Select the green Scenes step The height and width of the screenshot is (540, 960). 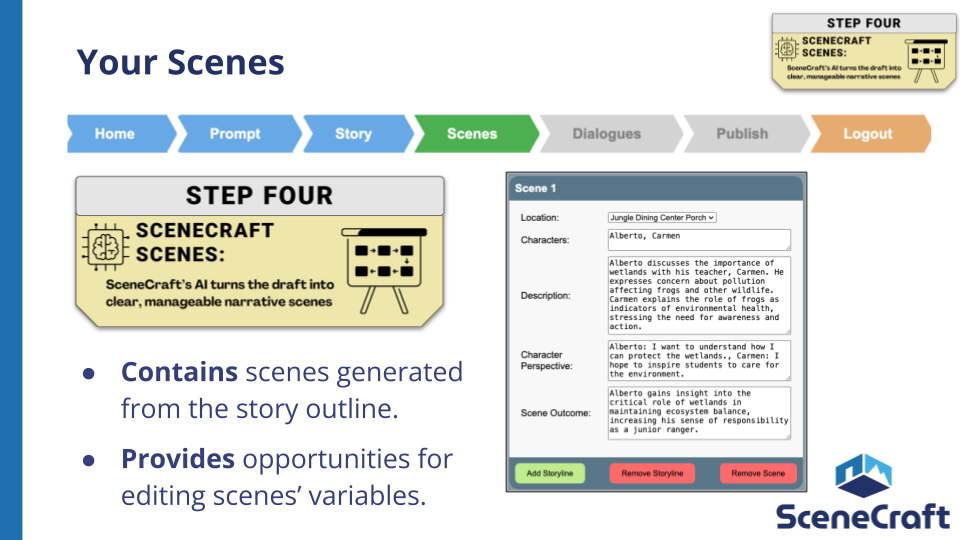pos(476,133)
